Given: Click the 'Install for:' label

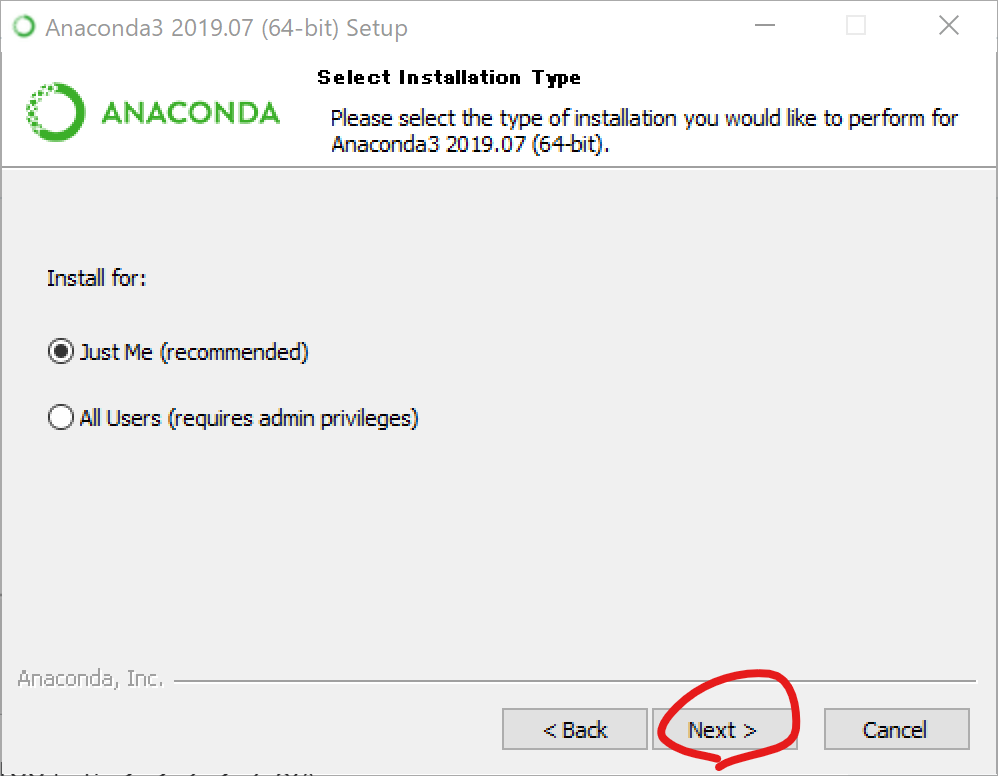Looking at the screenshot, I should pyautogui.click(x=96, y=278).
